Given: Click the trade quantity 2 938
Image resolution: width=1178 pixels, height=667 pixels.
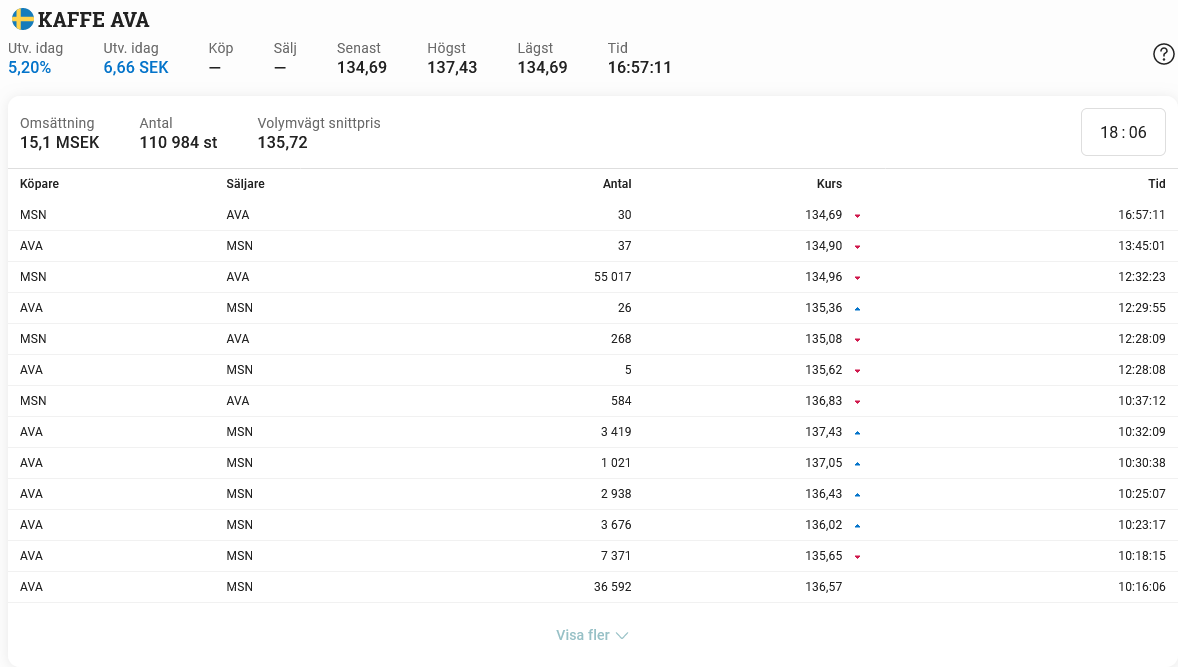Looking at the screenshot, I should (x=616, y=493).
